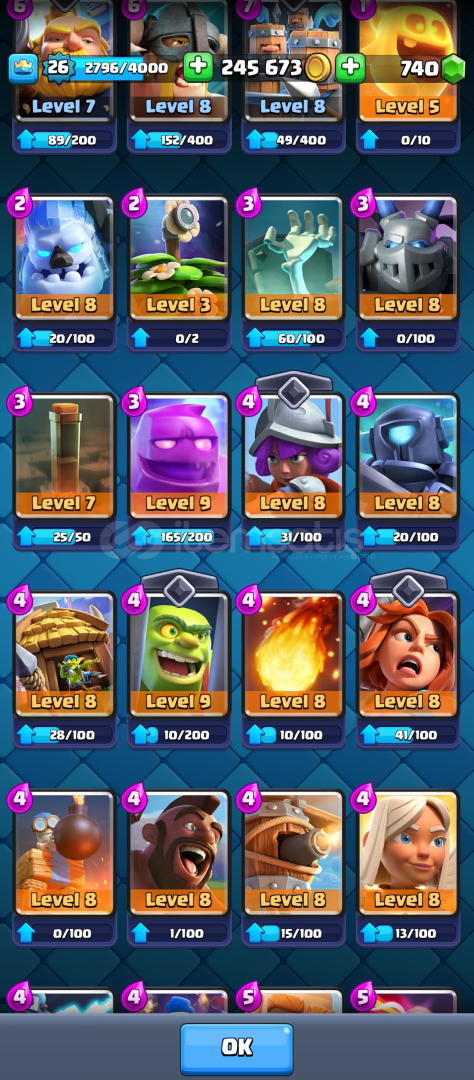Click the gold coin icon

[318, 68]
